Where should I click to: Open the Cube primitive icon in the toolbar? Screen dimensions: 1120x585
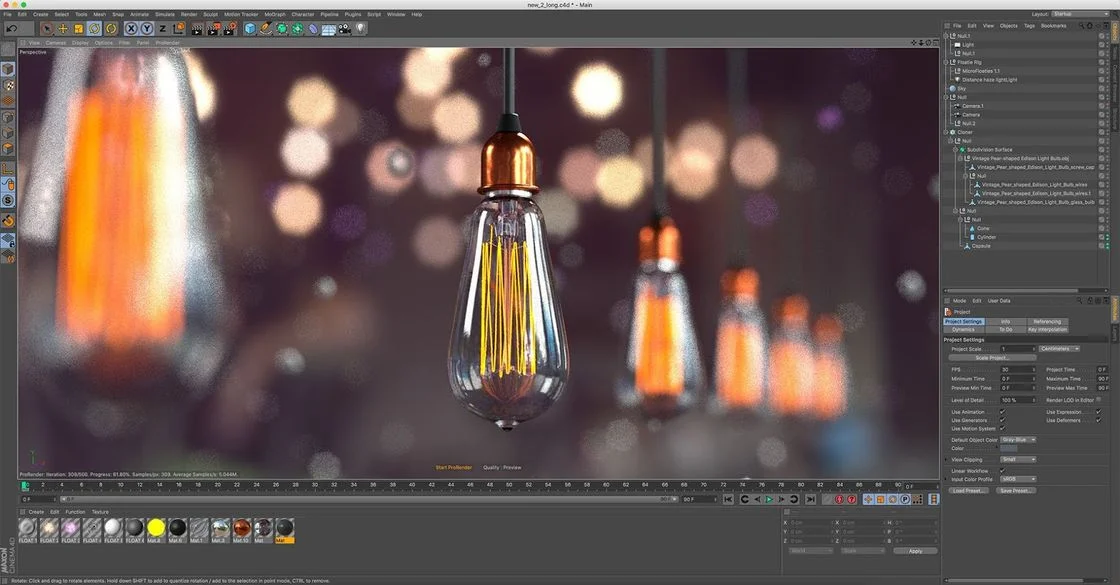pos(250,28)
